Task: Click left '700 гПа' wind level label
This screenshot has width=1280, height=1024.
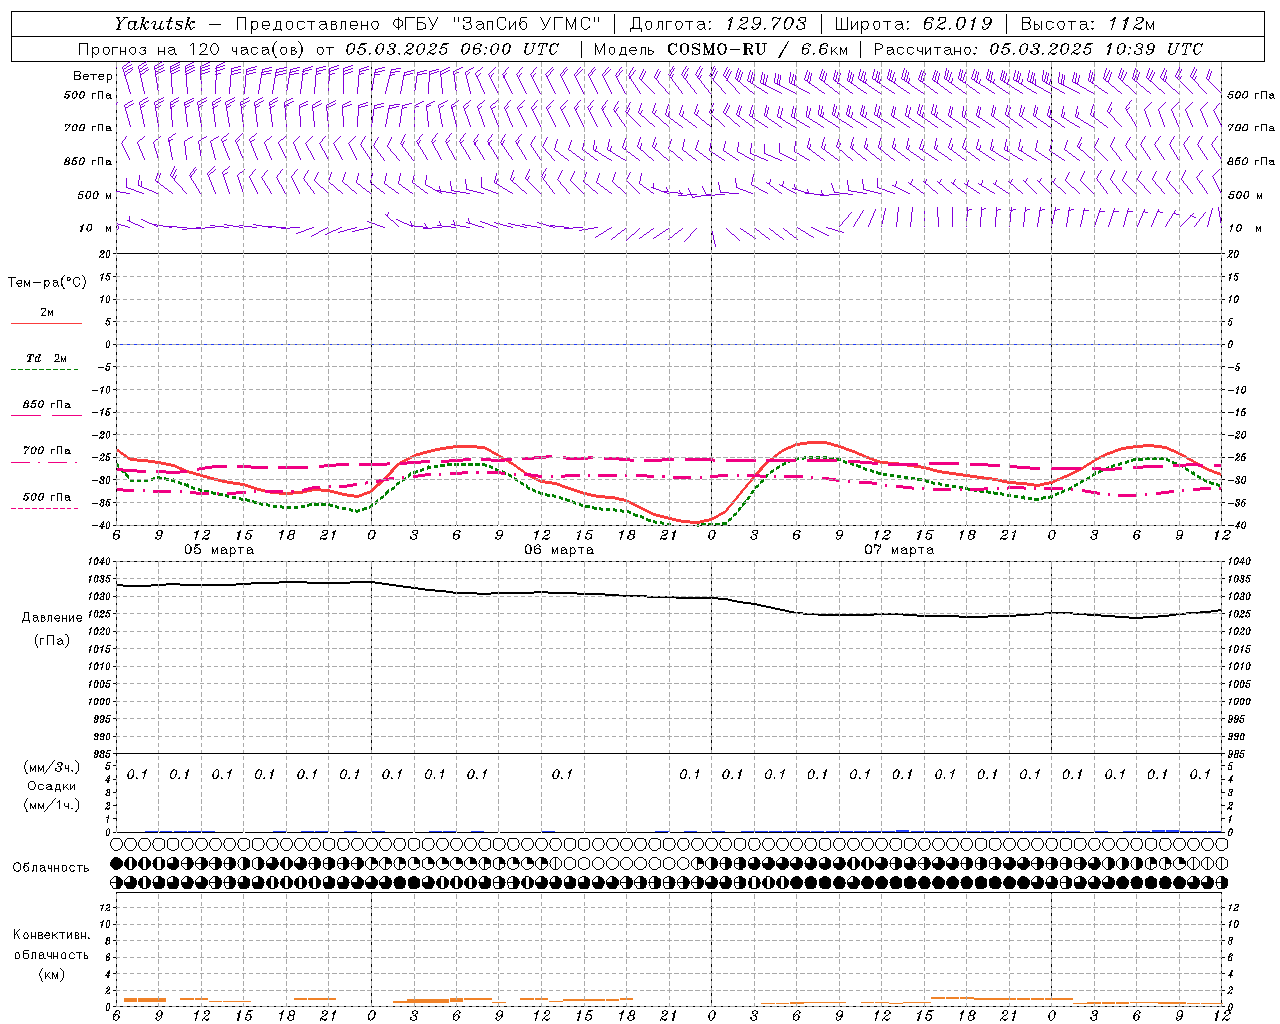Action: (x=88, y=128)
